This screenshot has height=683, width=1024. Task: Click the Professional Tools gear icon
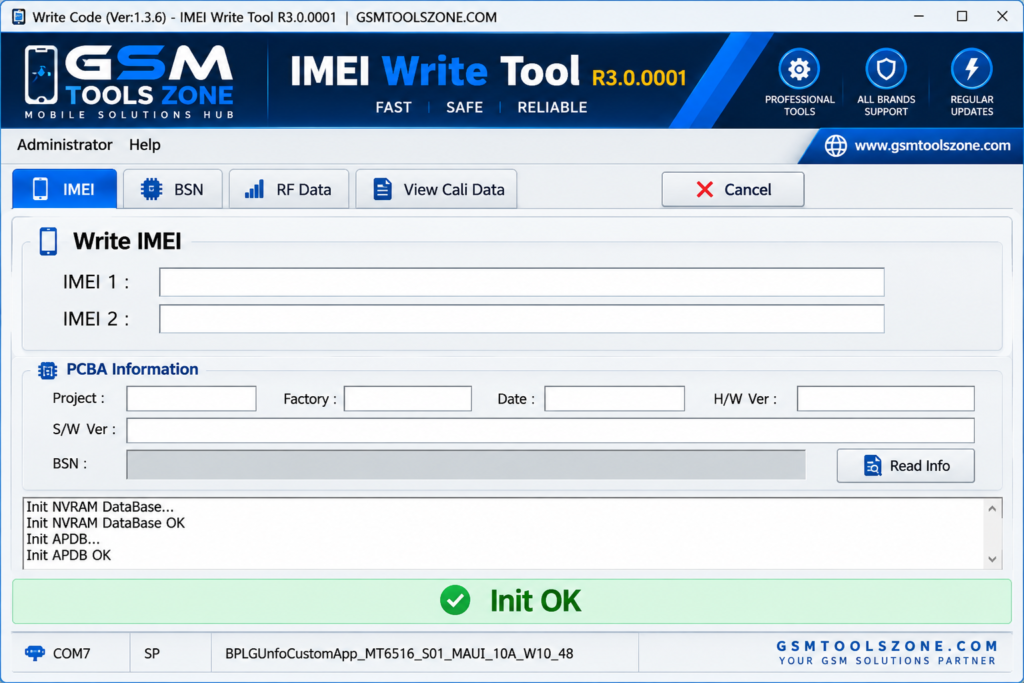799,69
